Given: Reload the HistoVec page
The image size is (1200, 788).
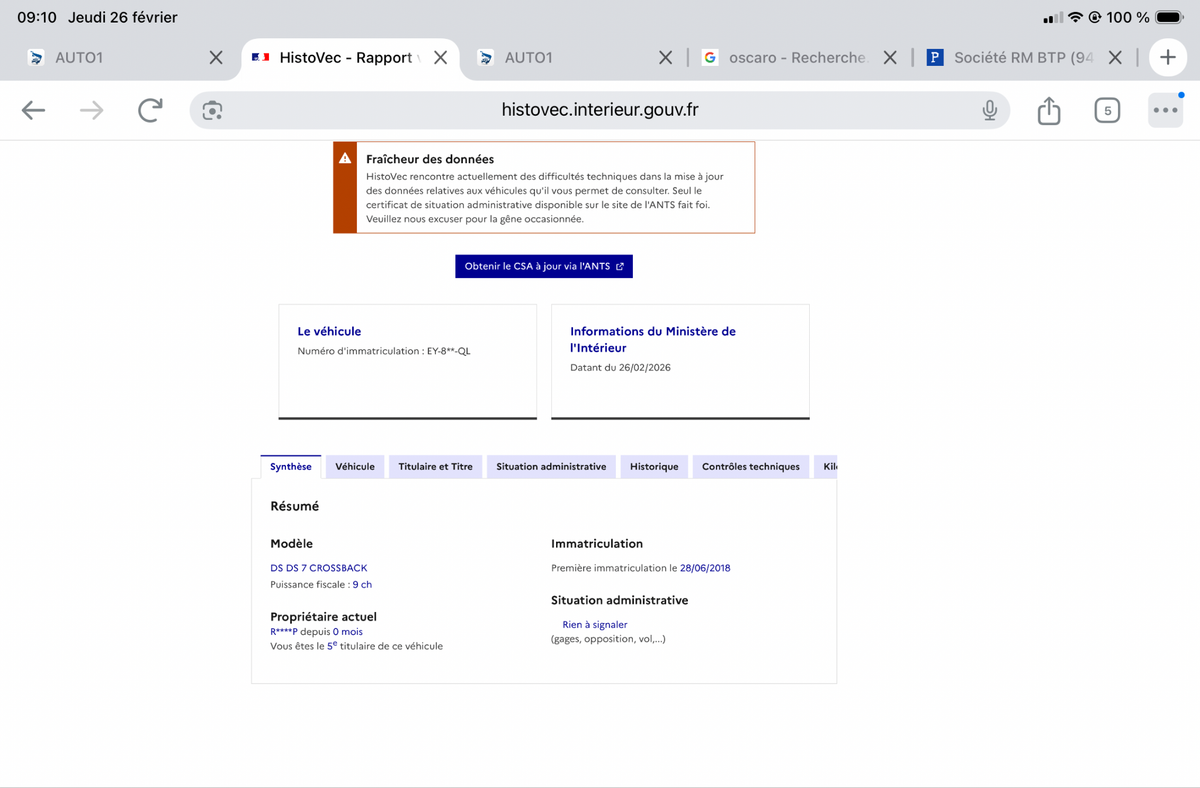Looking at the screenshot, I should pos(150,110).
